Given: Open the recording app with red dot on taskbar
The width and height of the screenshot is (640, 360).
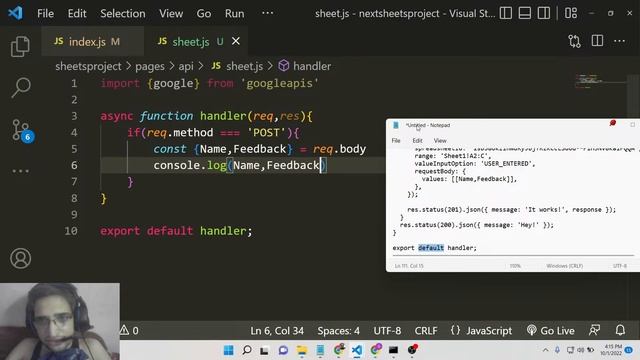Looking at the screenshot, I should click(412, 350).
